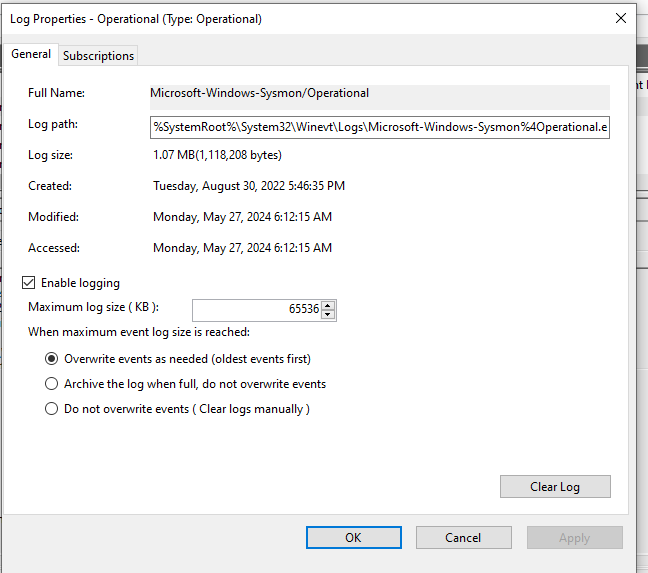648x573 pixels.
Task: Click the Created date Tuesday, August 30, 2022
Action: pyautogui.click(x=249, y=186)
